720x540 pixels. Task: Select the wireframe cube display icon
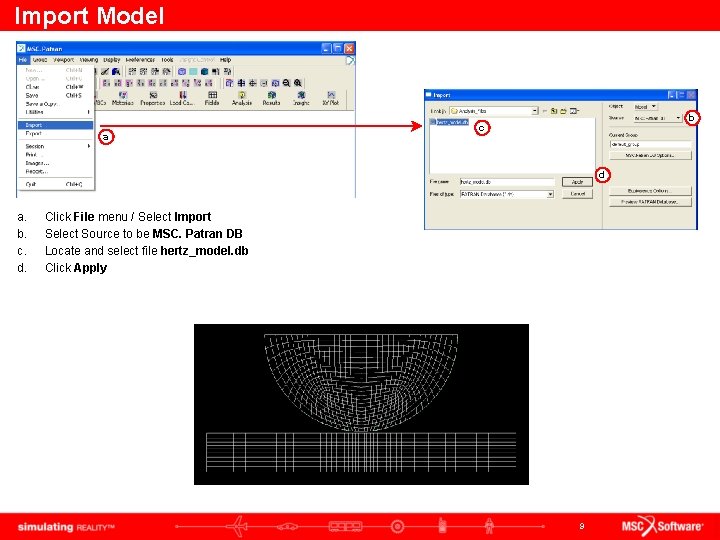point(182,72)
